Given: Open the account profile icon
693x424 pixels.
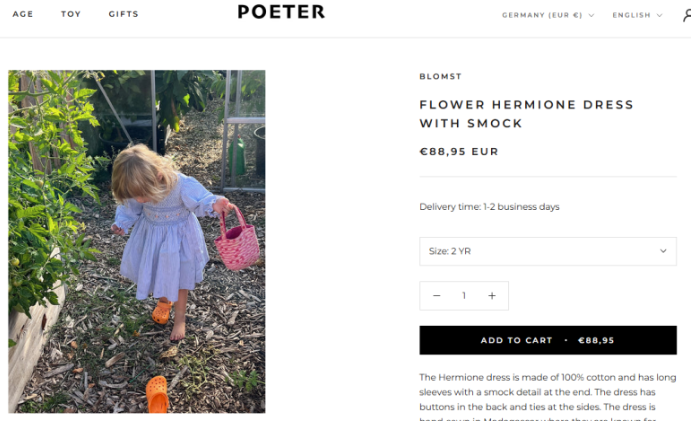Looking at the screenshot, I should click(x=687, y=15).
